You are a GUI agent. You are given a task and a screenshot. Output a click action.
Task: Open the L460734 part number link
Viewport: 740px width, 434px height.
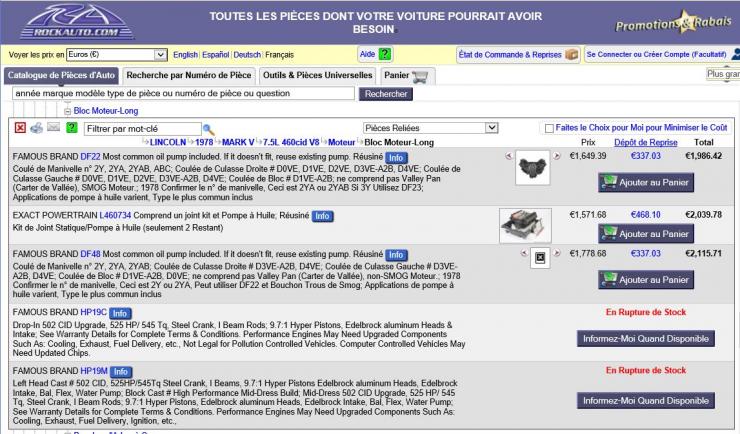click(115, 216)
